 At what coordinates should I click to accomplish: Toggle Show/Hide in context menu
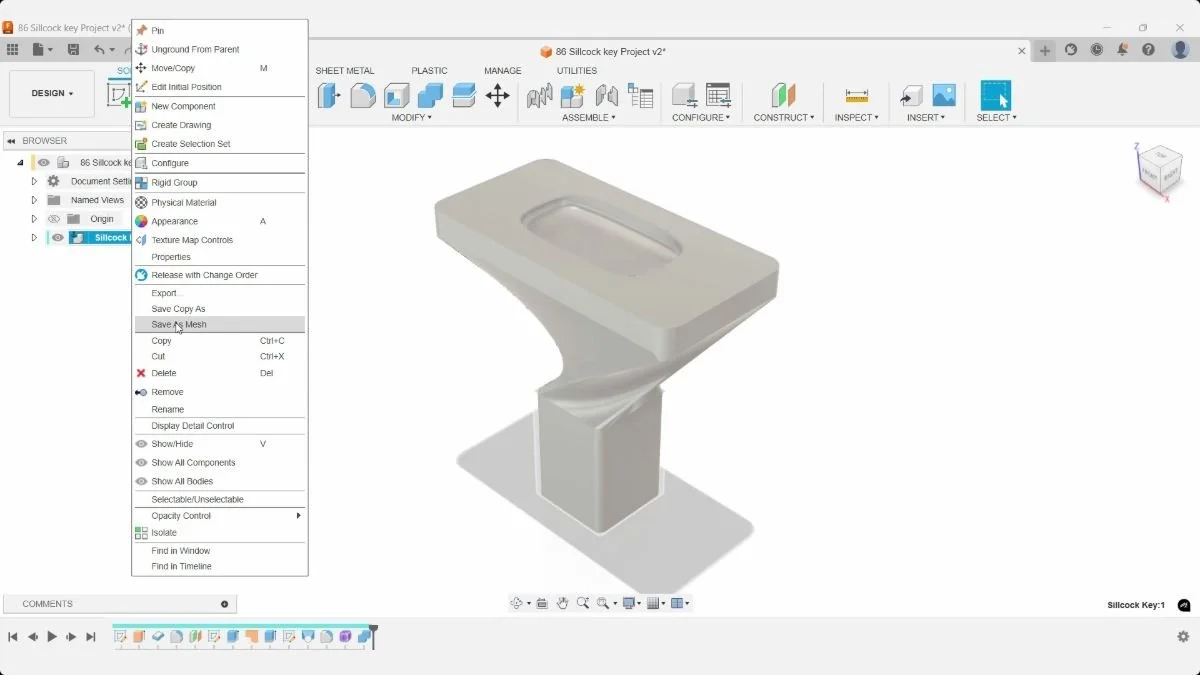coord(220,444)
